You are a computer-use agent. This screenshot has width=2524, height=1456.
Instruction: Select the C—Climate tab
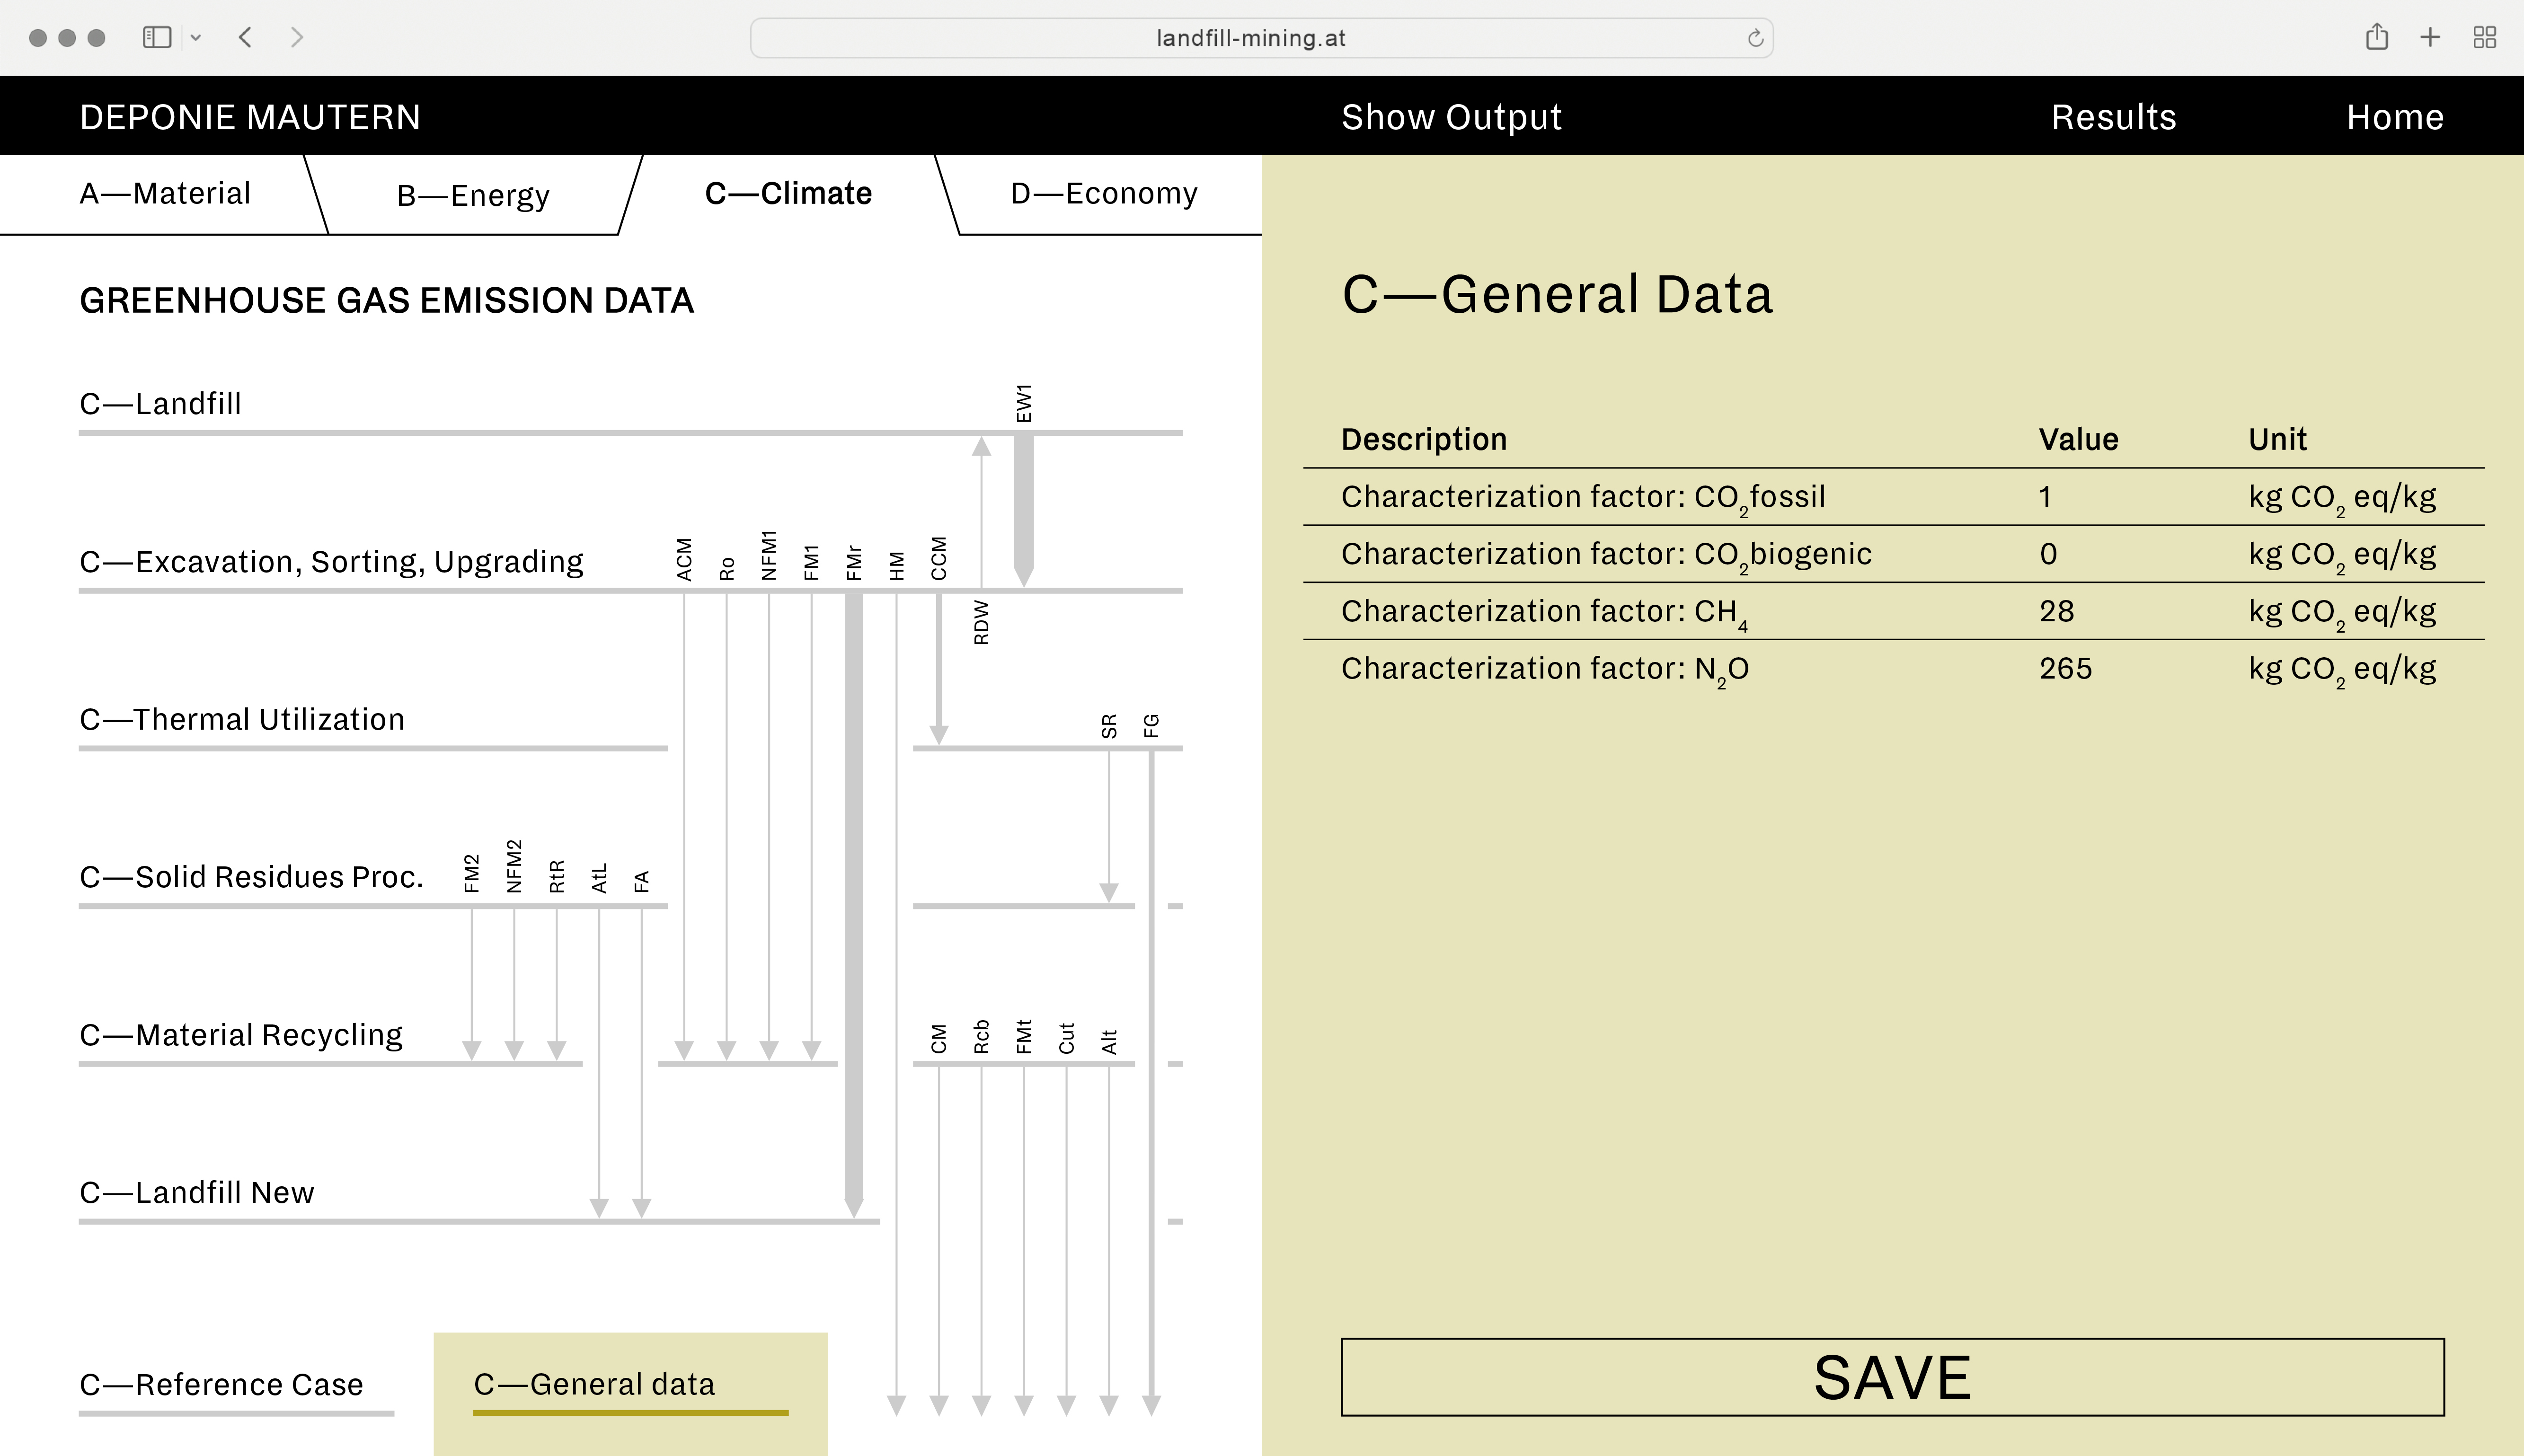pyautogui.click(x=788, y=193)
